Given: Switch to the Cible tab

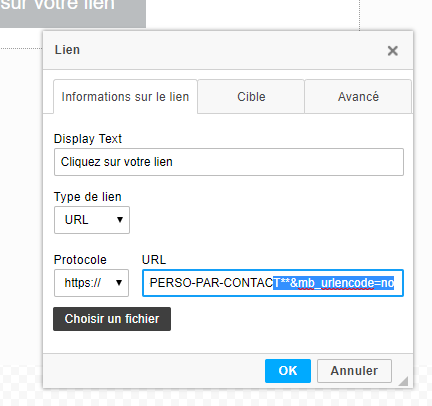Looking at the screenshot, I should pos(251,97).
